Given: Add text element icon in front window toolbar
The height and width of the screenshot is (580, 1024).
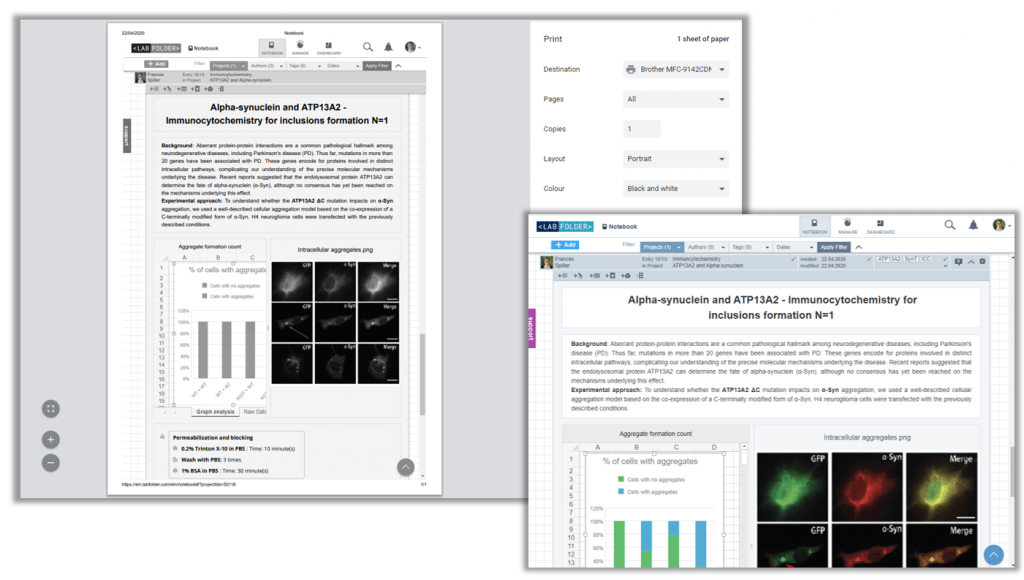Looking at the screenshot, I should [x=562, y=276].
